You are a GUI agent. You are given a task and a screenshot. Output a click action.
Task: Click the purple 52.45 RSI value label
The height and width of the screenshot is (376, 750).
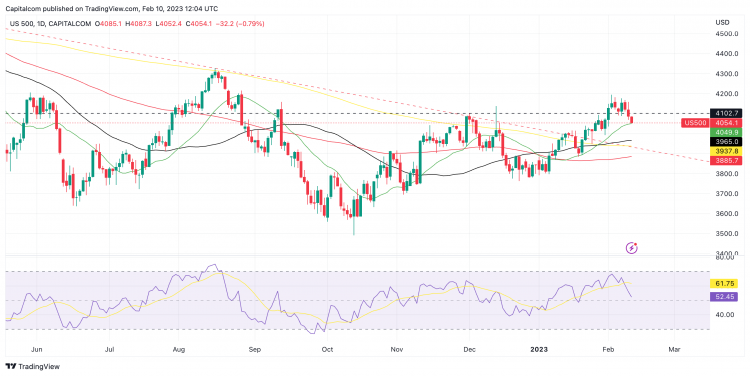click(x=724, y=297)
